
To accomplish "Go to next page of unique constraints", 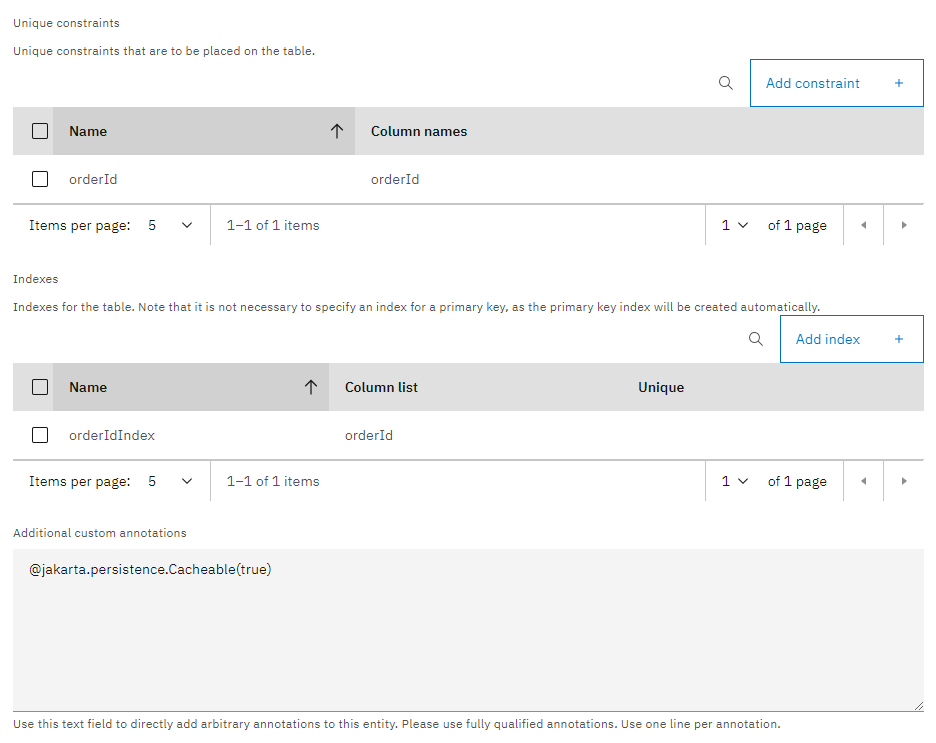I will point(904,225).
